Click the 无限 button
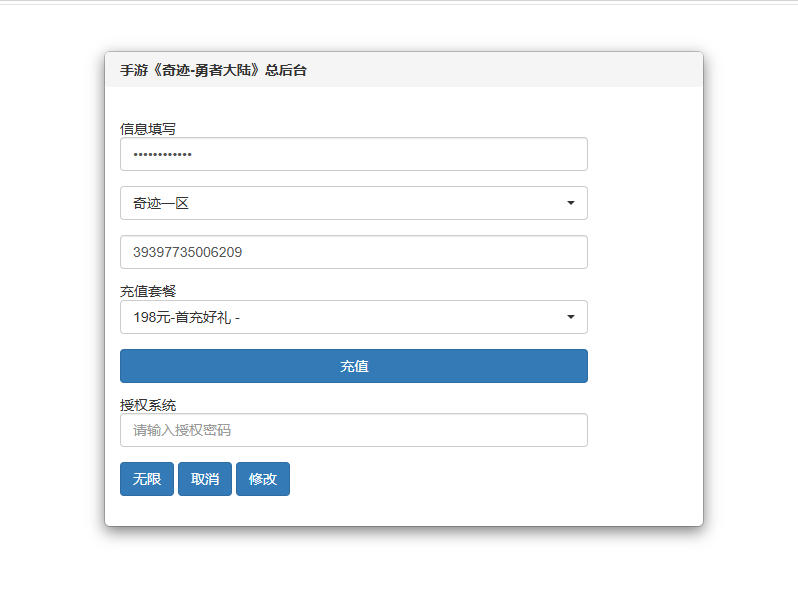Screen dimensions: 798x598 tap(147, 479)
